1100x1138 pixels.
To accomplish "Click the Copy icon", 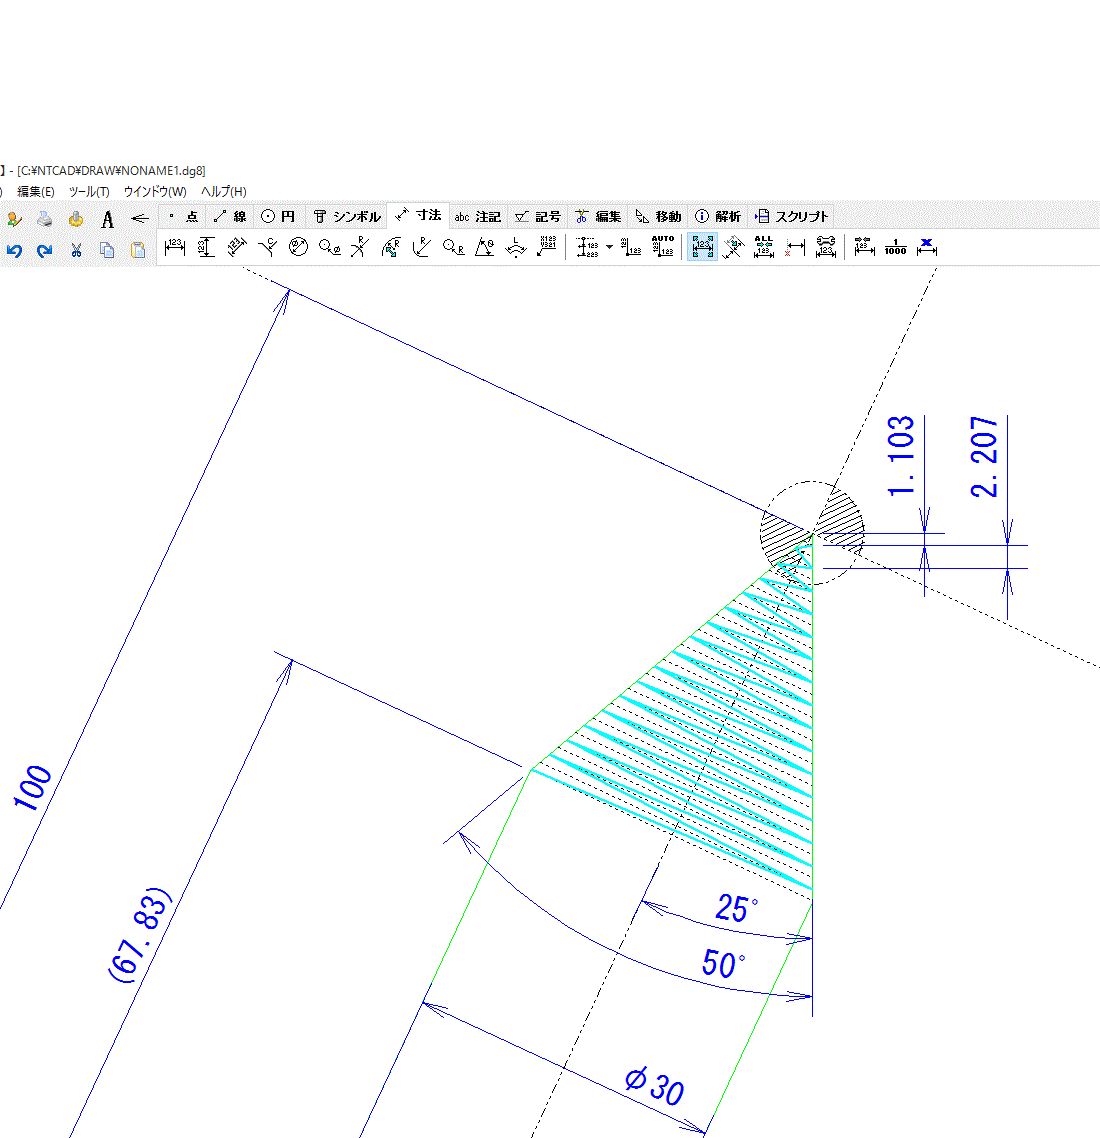I will (107, 250).
